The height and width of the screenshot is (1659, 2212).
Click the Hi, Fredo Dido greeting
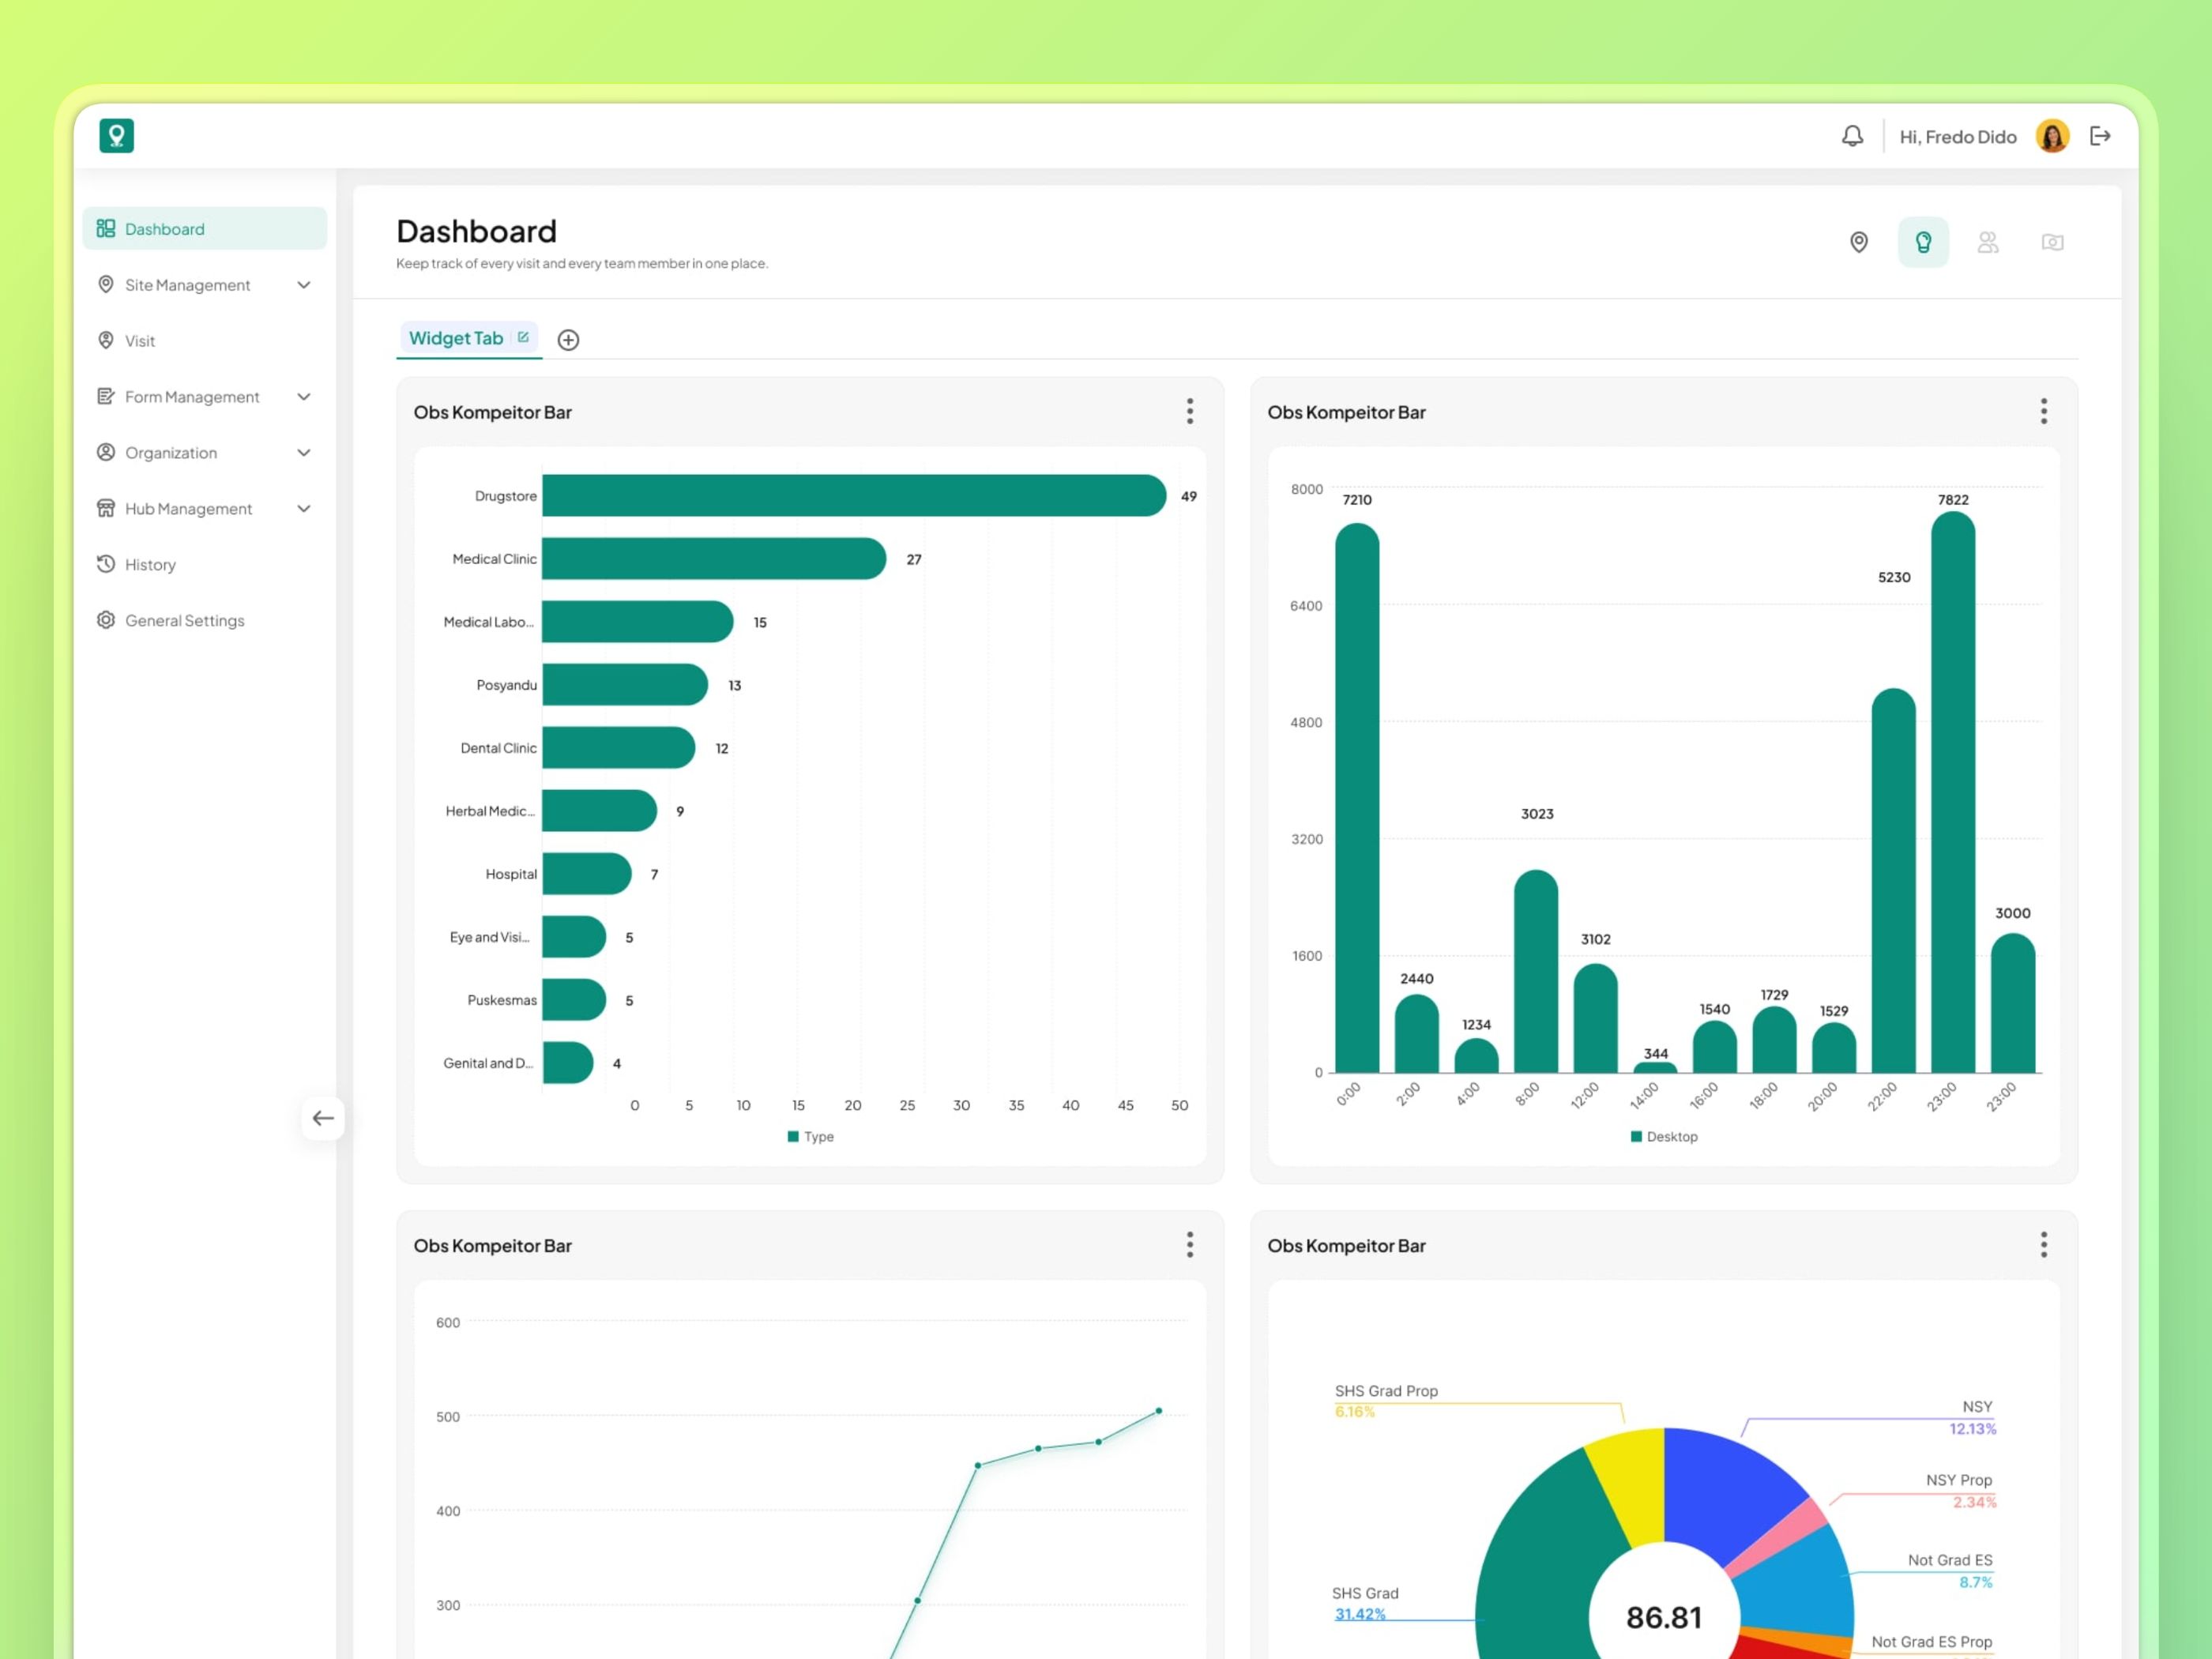coord(1958,136)
